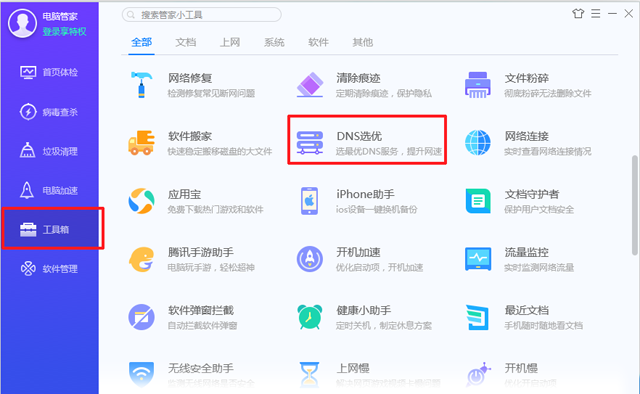Open the 清除痕迹 eraser icon

click(x=310, y=85)
